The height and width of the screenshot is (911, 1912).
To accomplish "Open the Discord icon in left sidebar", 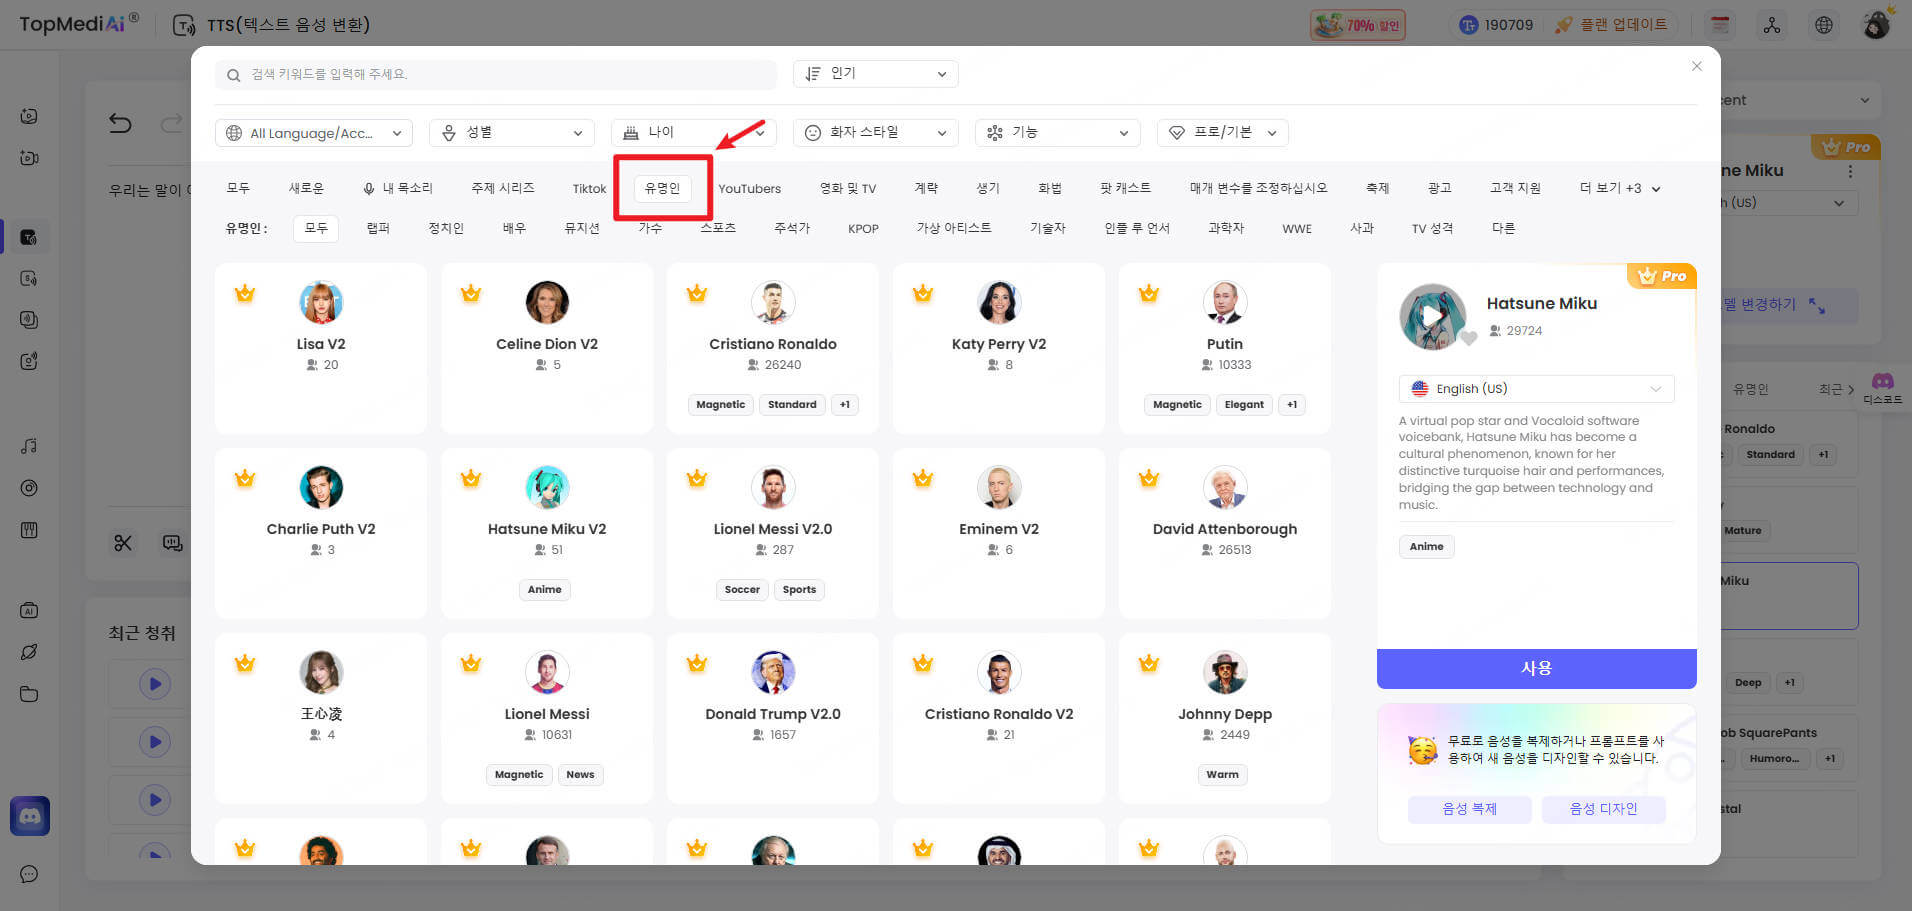I will click(x=30, y=816).
